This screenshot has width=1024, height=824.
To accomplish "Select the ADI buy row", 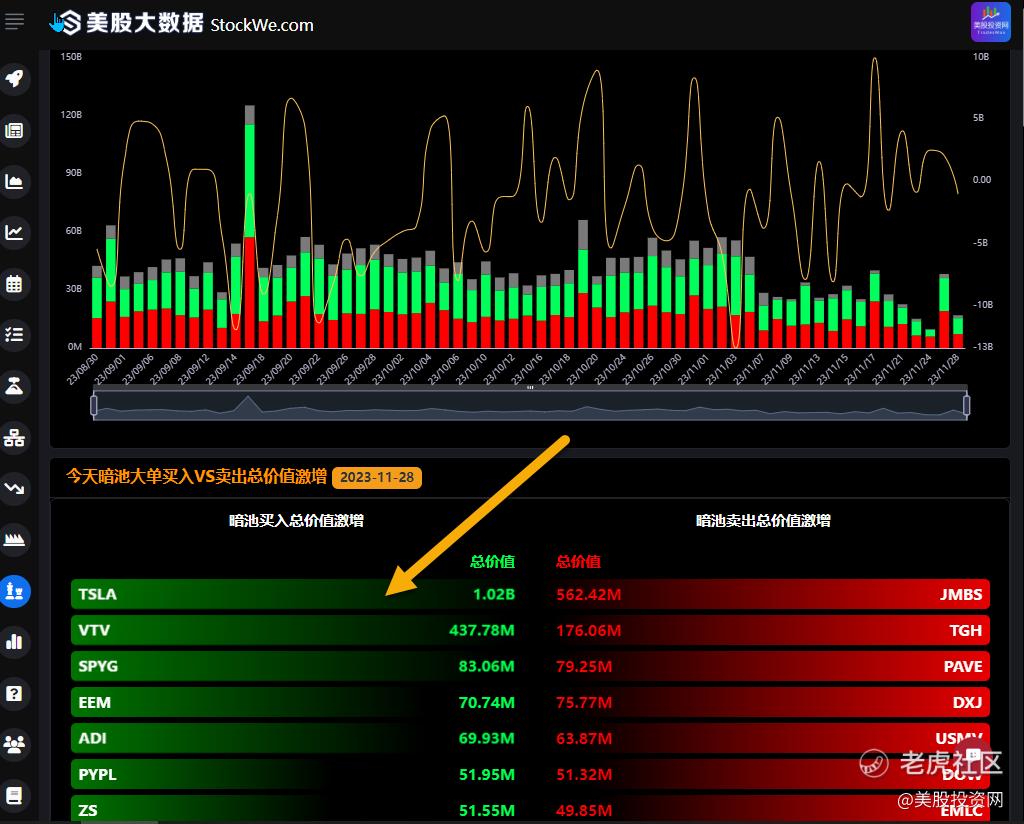I will (296, 738).
